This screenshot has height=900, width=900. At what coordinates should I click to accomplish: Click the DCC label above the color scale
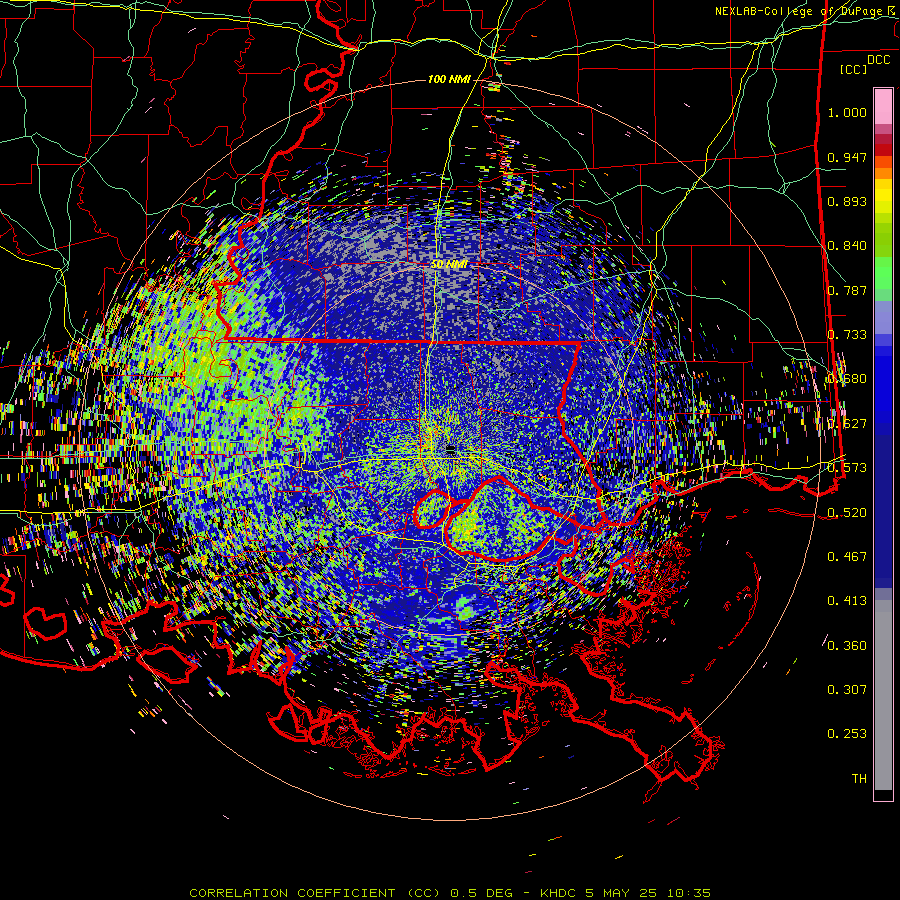pyautogui.click(x=878, y=60)
